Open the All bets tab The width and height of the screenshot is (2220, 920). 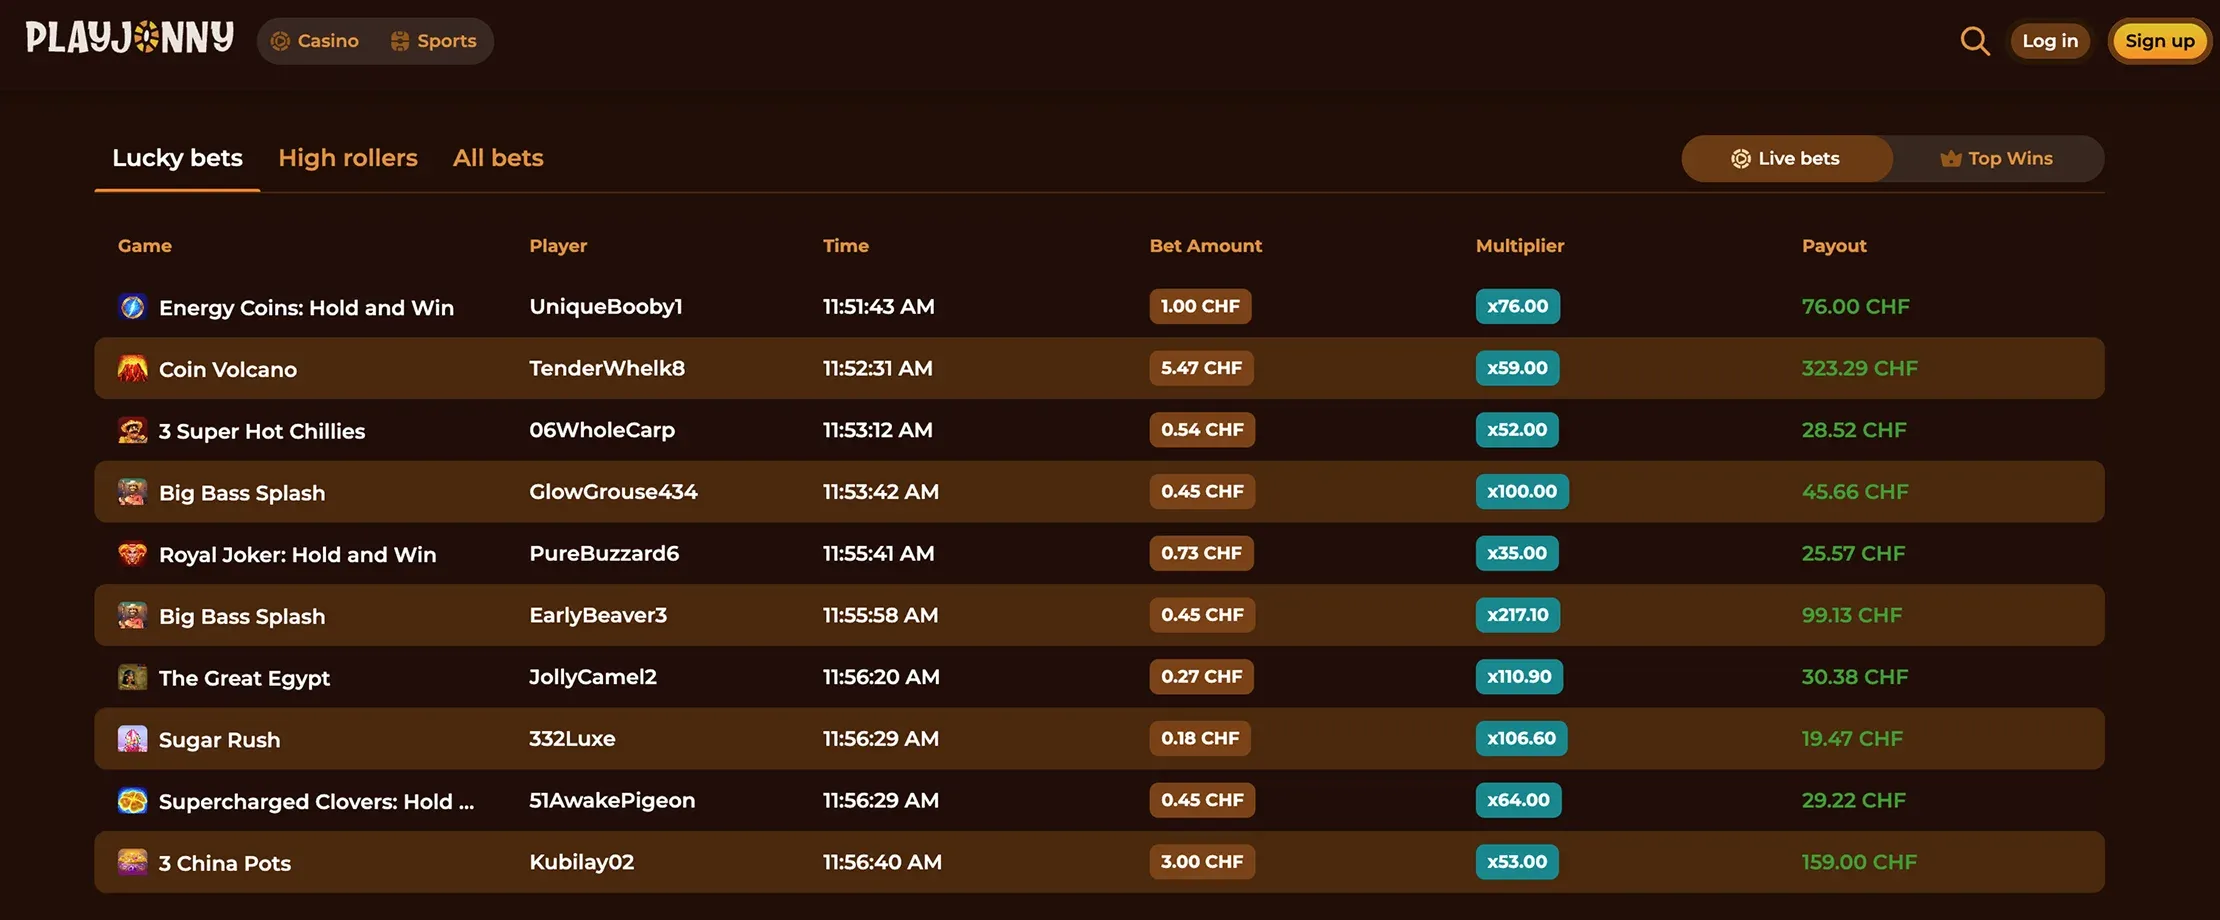(x=498, y=158)
